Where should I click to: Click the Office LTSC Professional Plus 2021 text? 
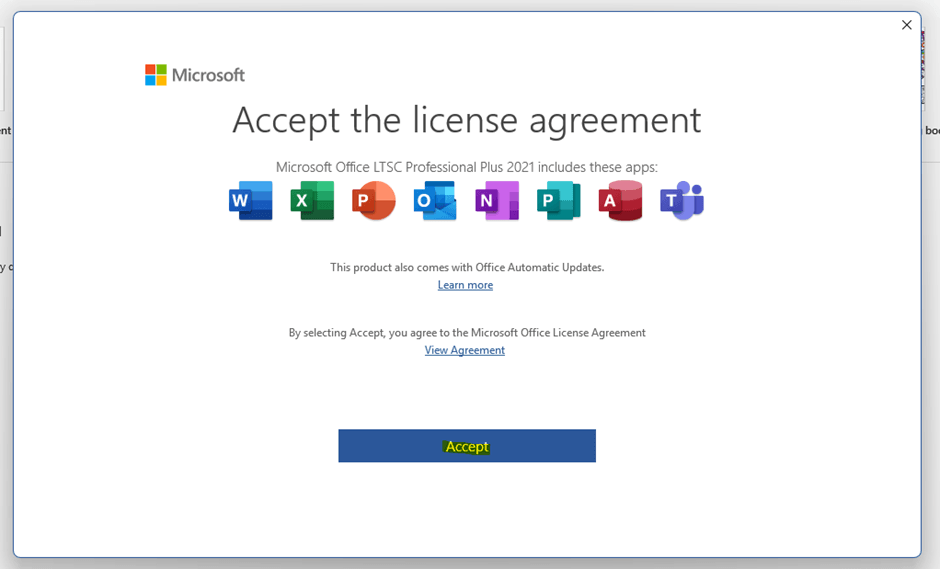click(466, 167)
